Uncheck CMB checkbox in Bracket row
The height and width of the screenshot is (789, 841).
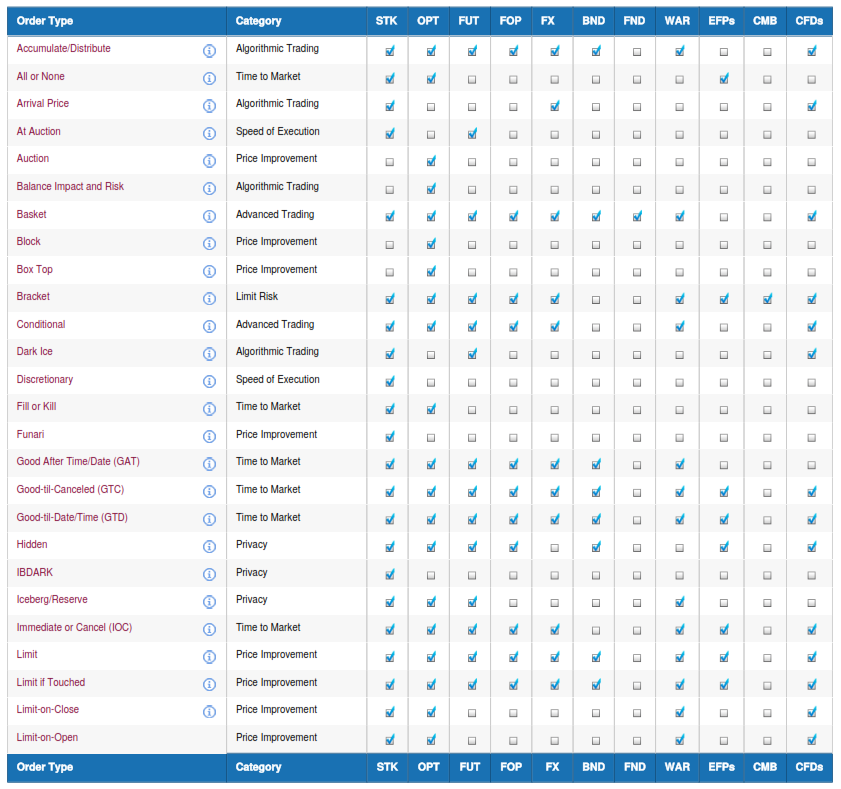pos(767,299)
